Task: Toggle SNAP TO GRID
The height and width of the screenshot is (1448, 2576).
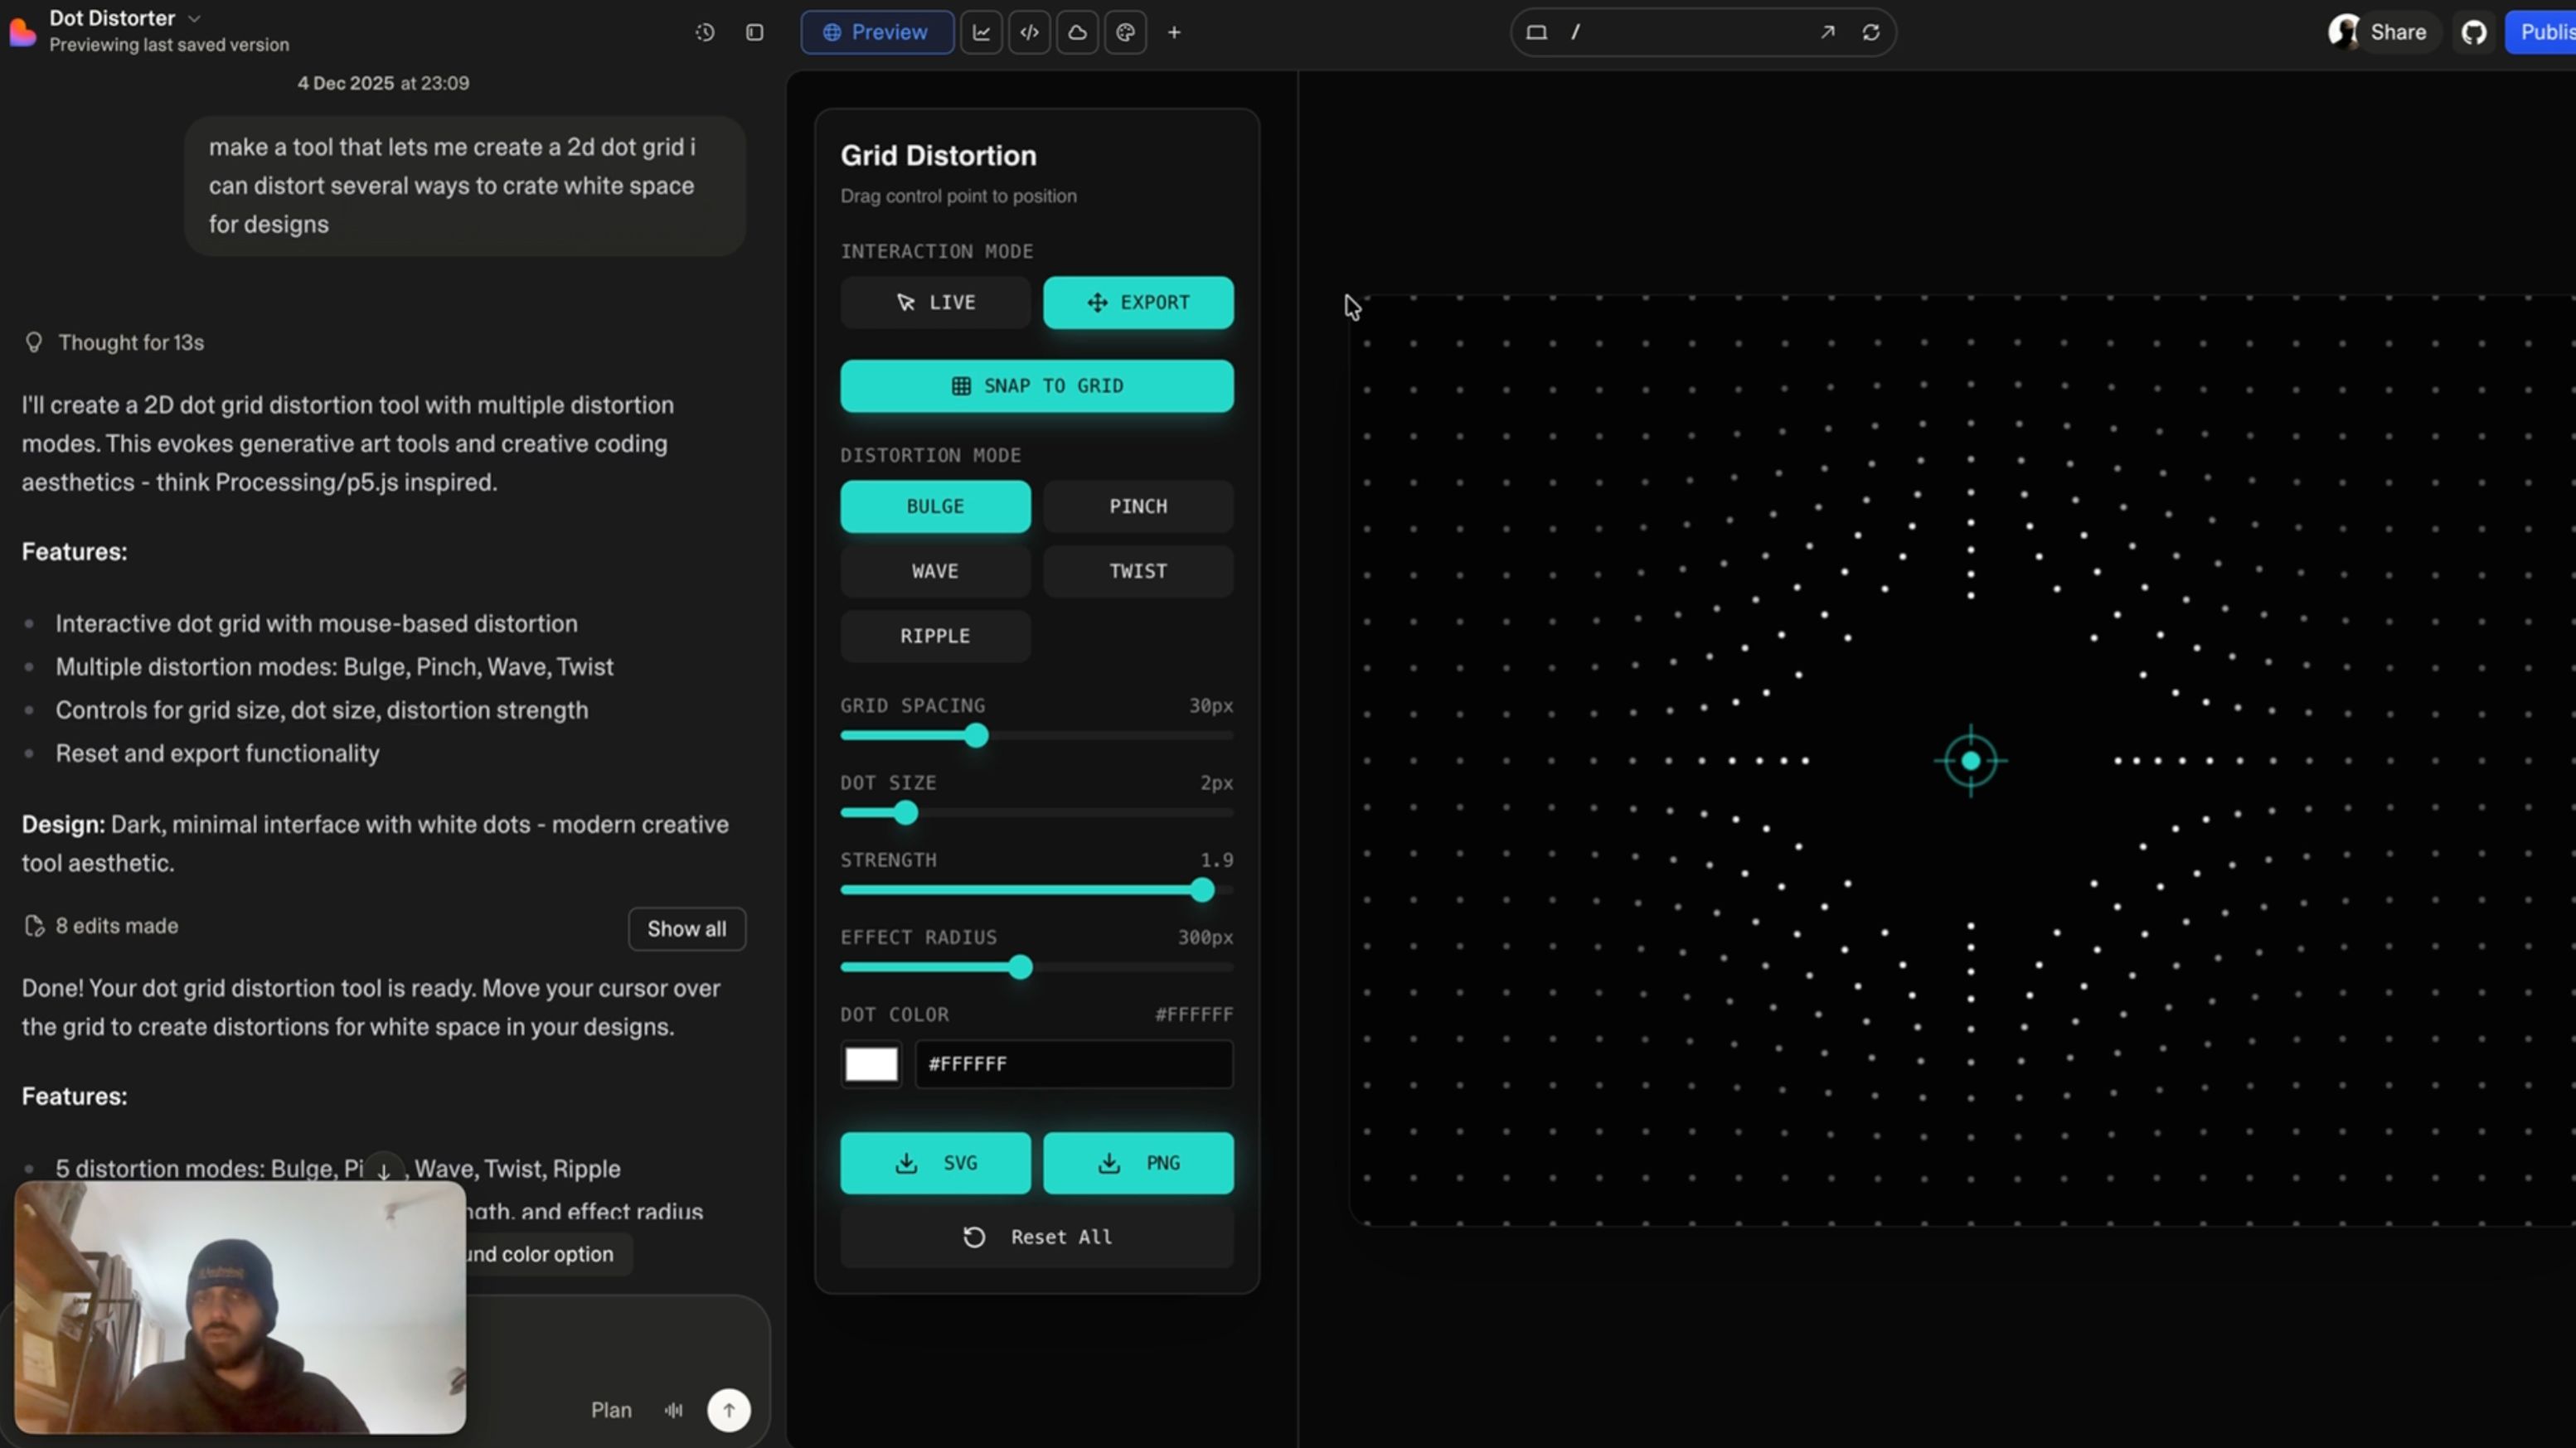Action: coord(1036,386)
